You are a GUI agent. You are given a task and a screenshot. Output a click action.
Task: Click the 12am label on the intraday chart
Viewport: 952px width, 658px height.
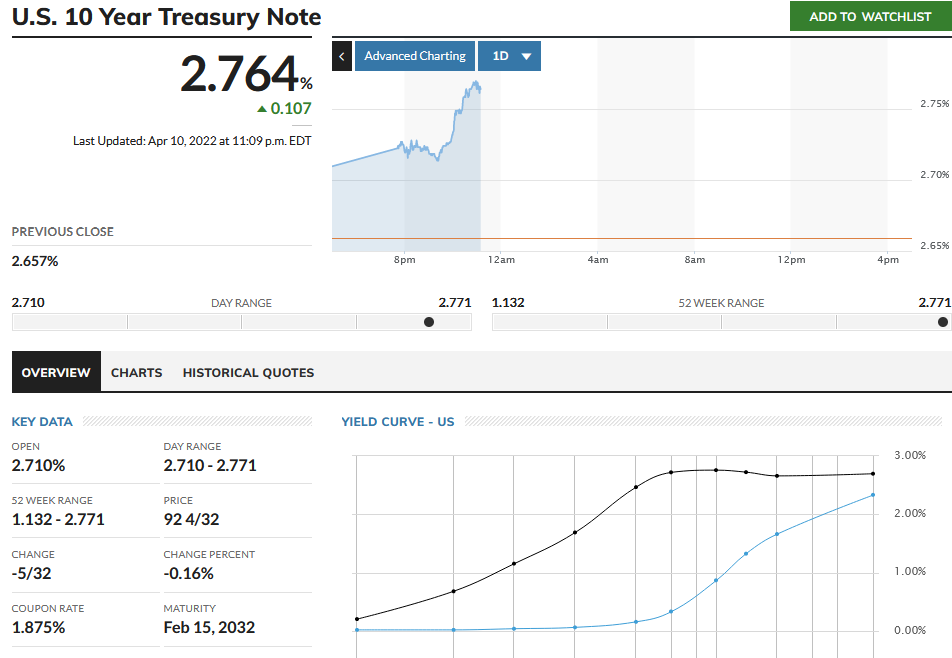[x=502, y=260]
